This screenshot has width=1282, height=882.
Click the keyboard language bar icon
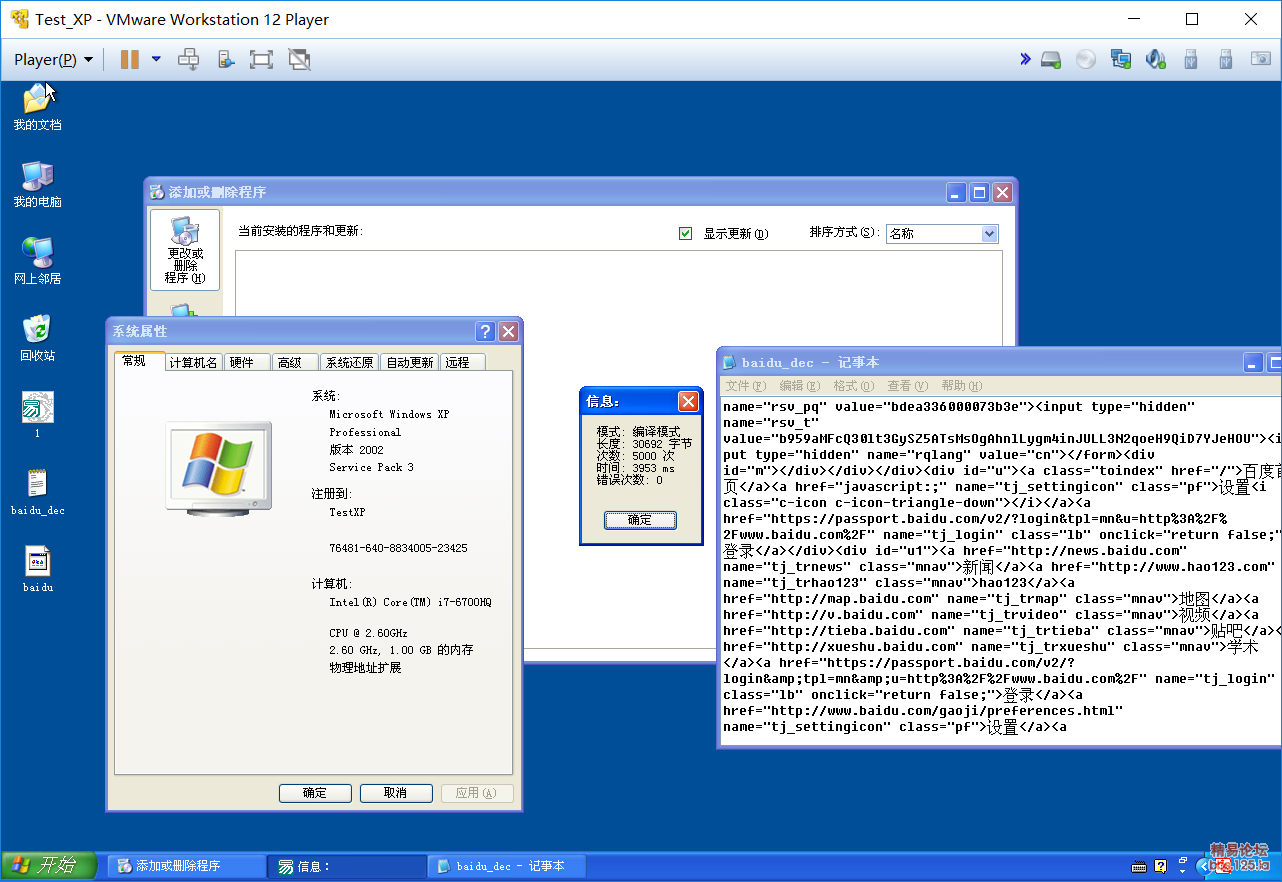(1138, 866)
